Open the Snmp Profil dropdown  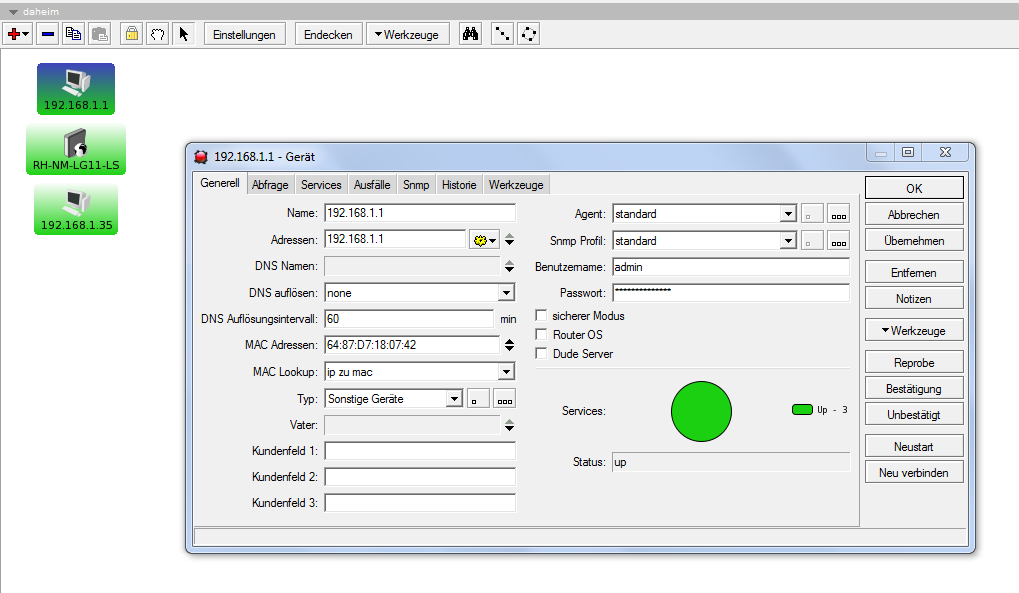788,241
